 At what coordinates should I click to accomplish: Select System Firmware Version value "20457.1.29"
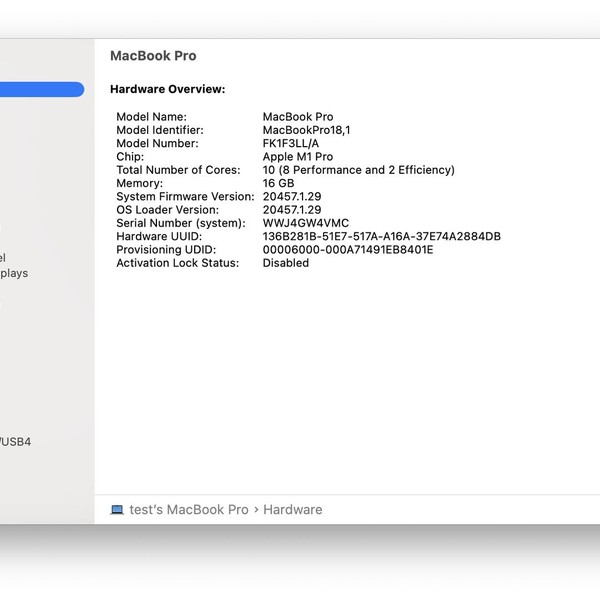pos(292,197)
